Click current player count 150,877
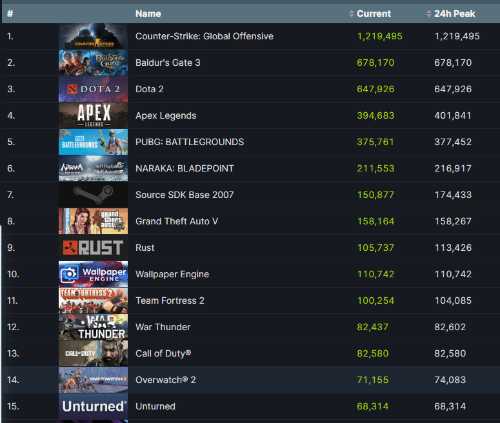Viewport: 500px width, 423px height. click(x=375, y=195)
